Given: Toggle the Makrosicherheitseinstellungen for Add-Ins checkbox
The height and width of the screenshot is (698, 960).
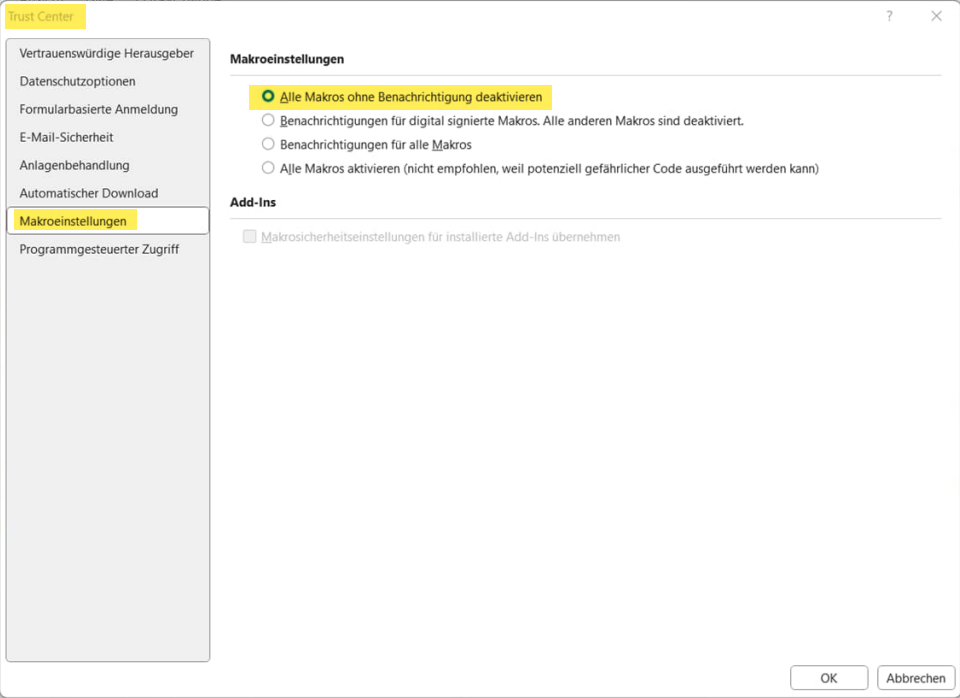Looking at the screenshot, I should [x=250, y=237].
